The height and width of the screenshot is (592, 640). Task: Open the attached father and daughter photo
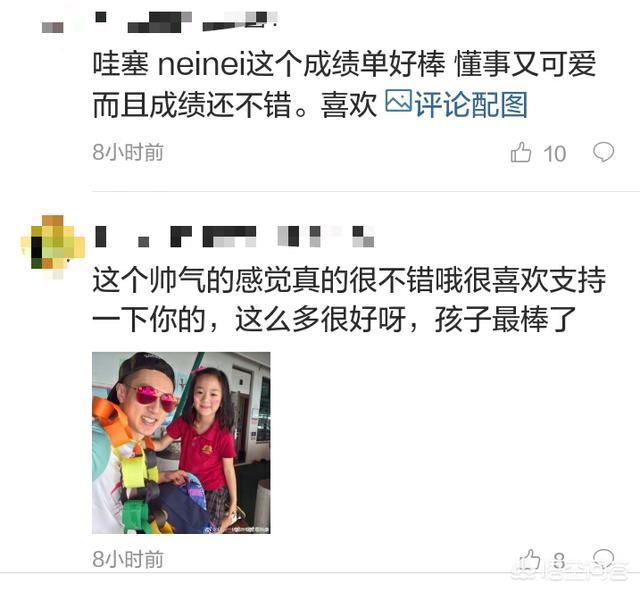click(181, 443)
